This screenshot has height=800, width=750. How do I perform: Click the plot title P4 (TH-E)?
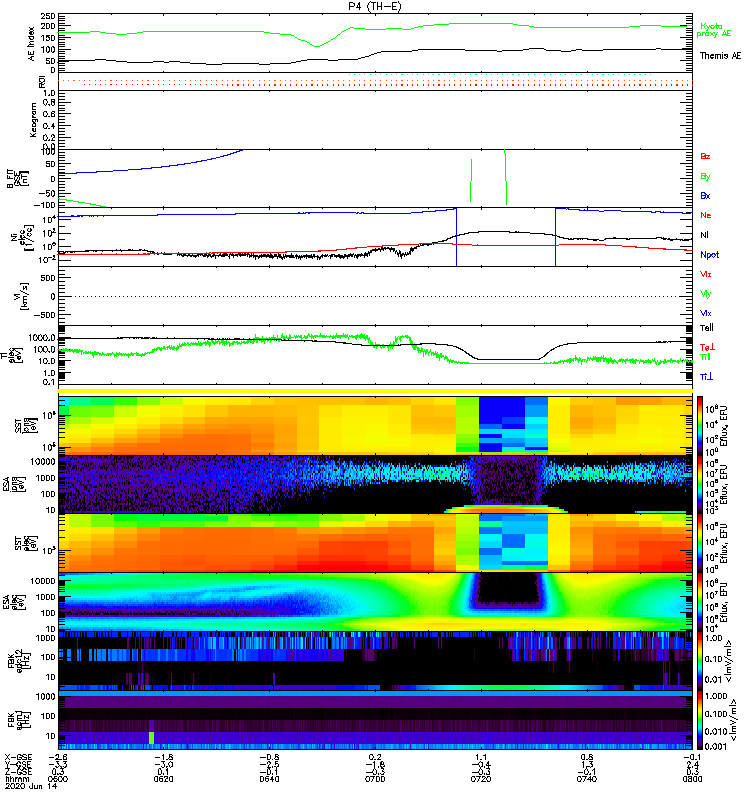[375, 6]
